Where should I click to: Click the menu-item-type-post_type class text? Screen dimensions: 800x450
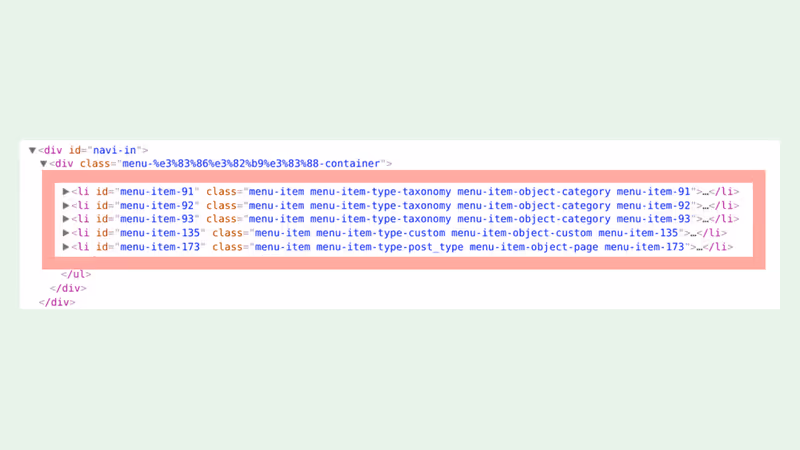pos(390,247)
